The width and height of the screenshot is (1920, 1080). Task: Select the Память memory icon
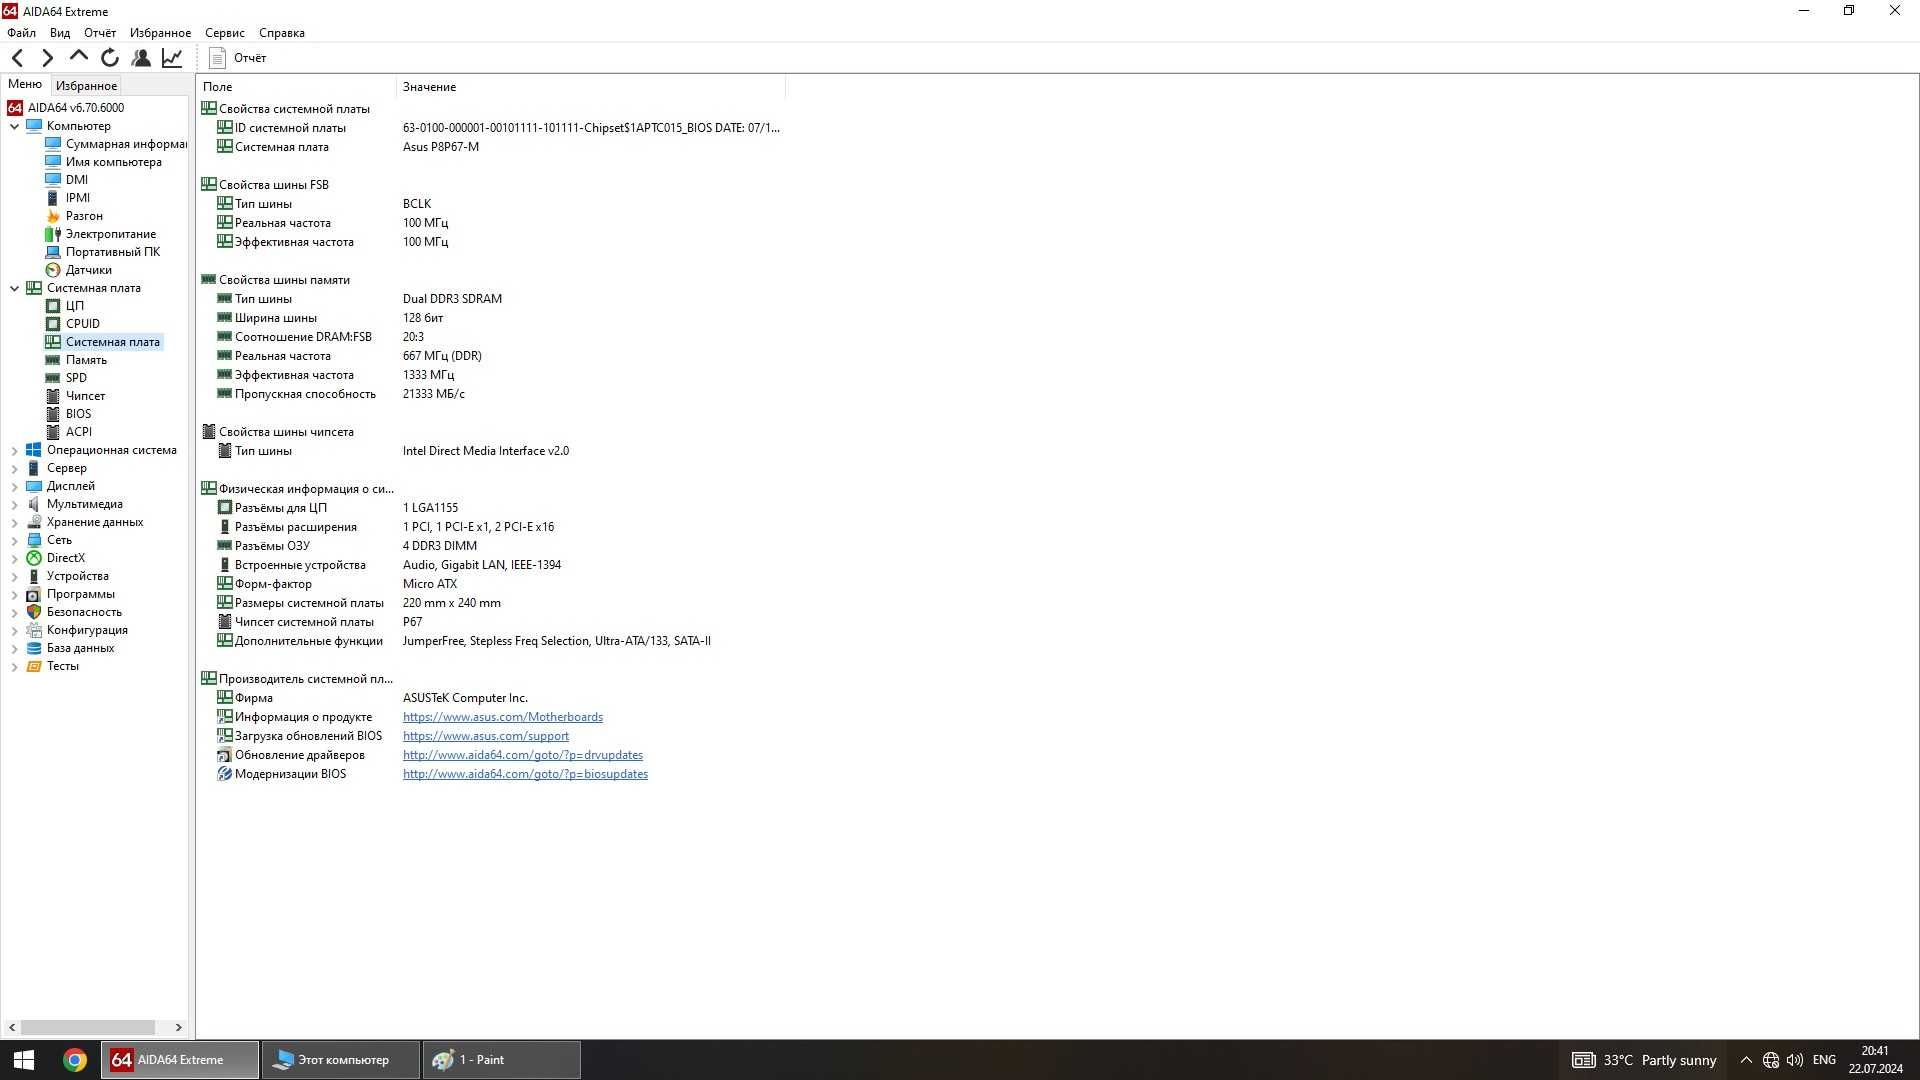(x=53, y=360)
